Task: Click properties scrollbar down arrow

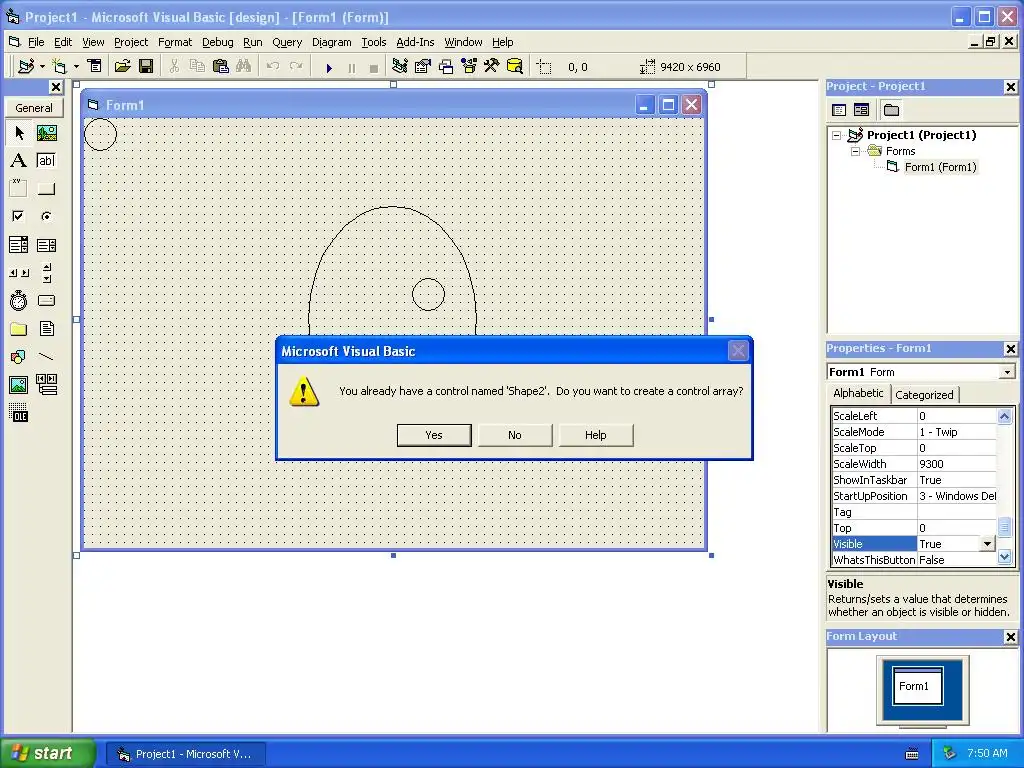Action: (1004, 556)
